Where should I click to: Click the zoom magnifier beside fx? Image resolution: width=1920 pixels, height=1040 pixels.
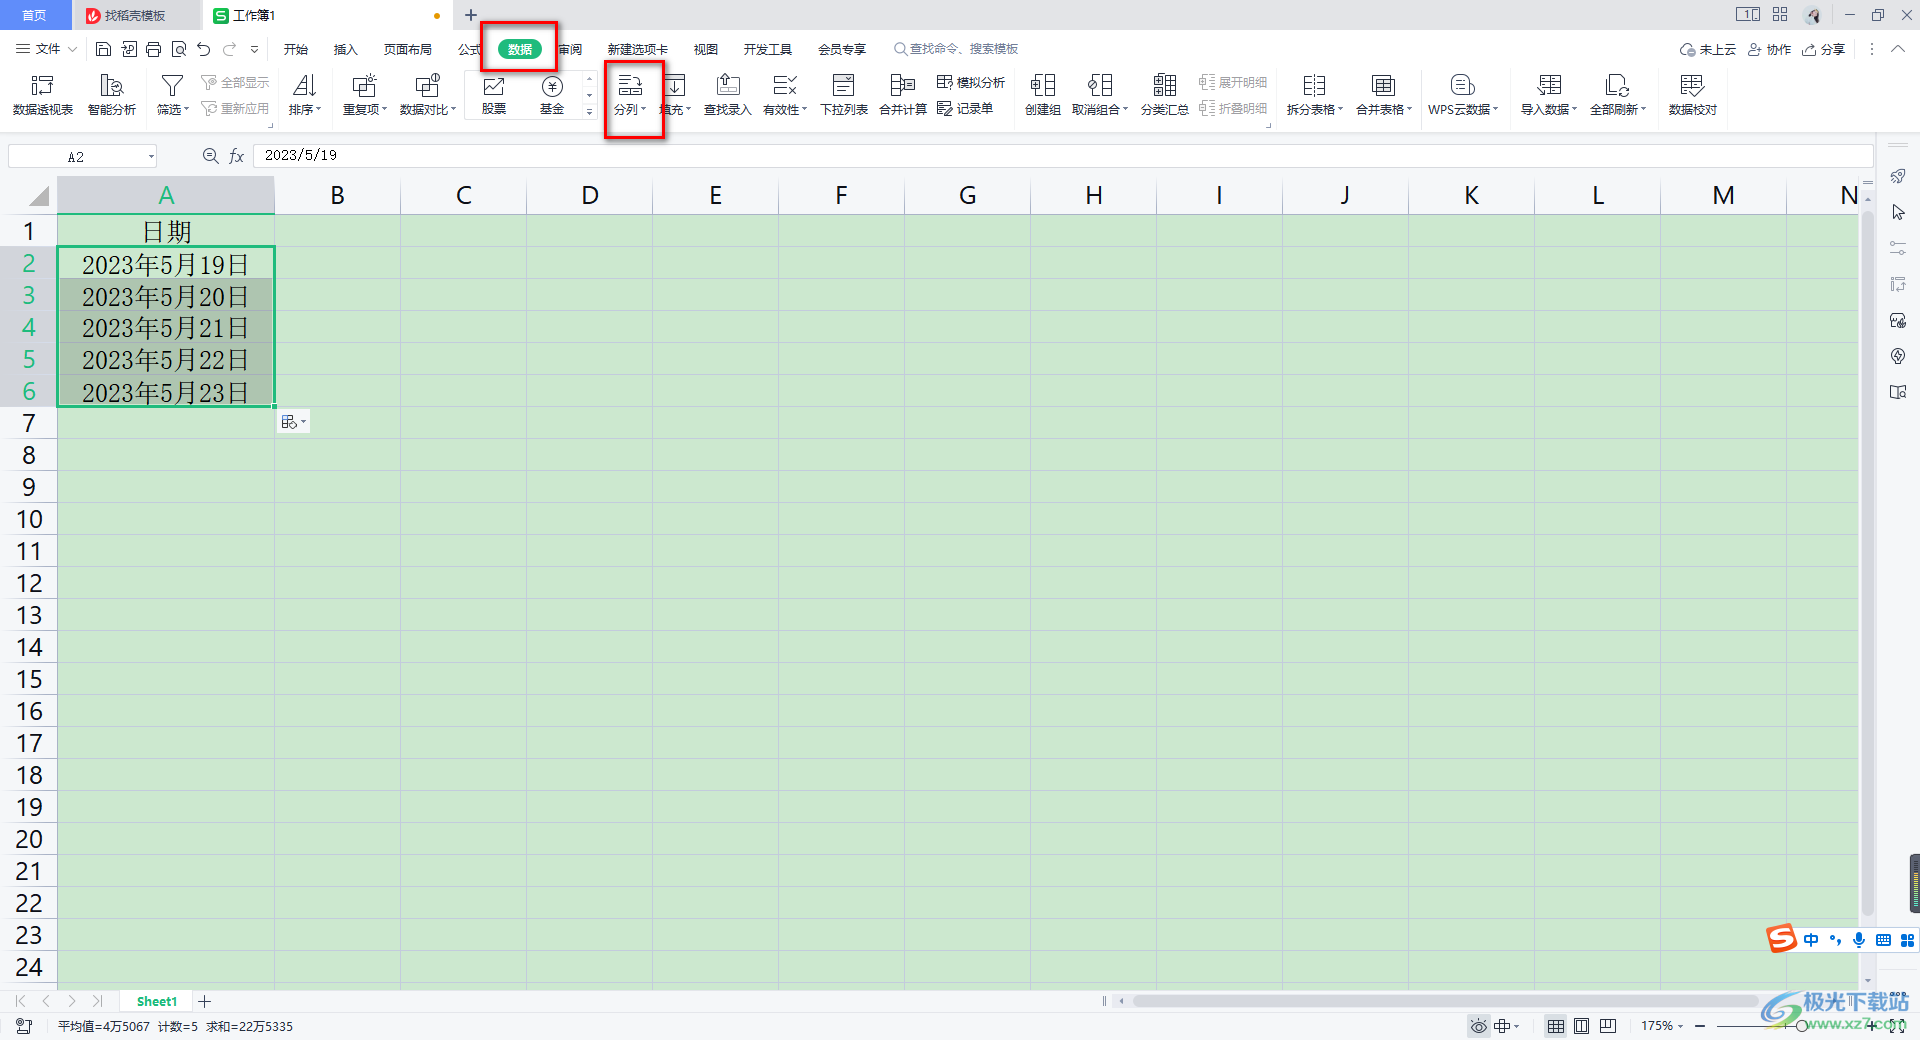[210, 156]
